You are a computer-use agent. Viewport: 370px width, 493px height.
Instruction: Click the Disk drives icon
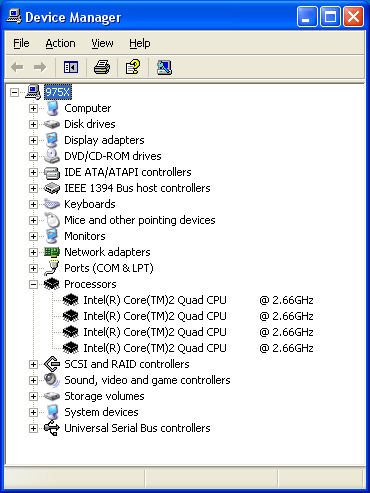pos(52,124)
